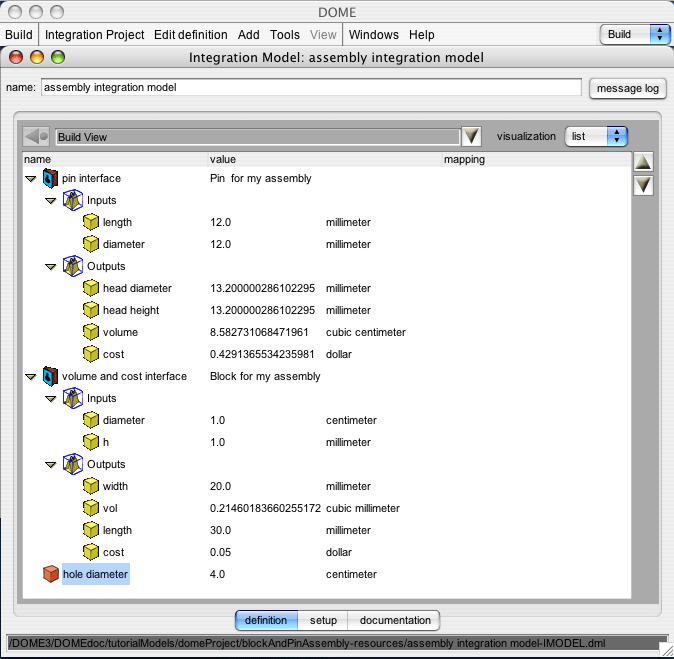Click the red cube icon for hole diameter

pos(51,574)
